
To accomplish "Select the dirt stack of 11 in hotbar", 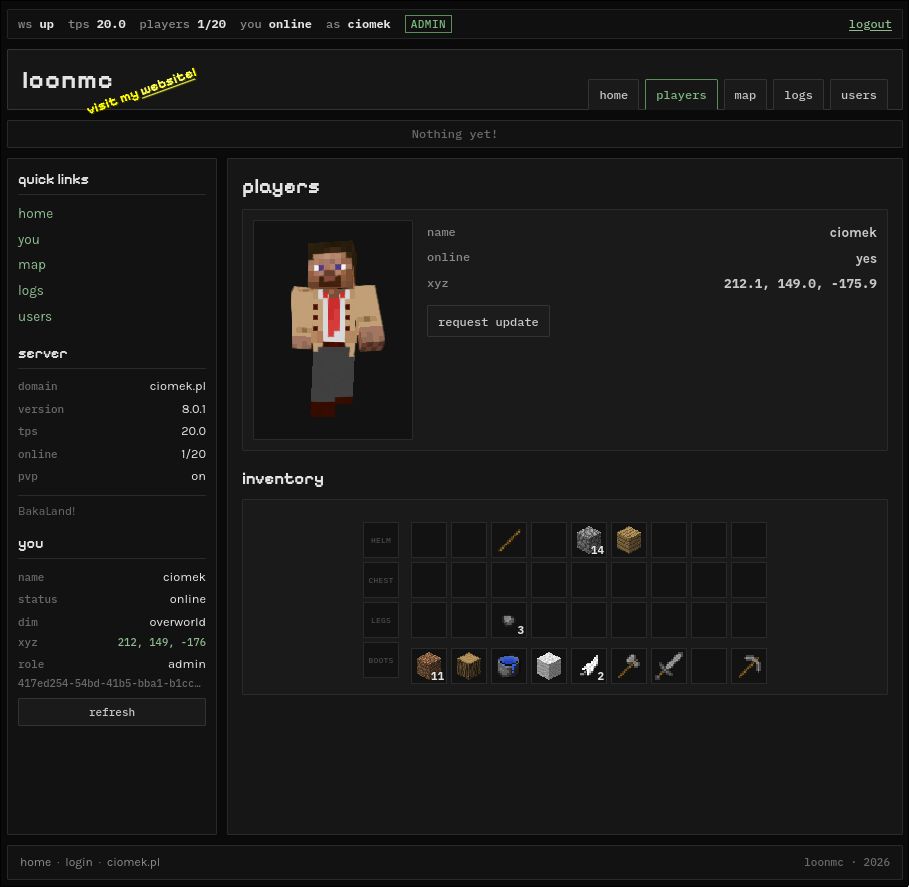I will click(x=429, y=666).
